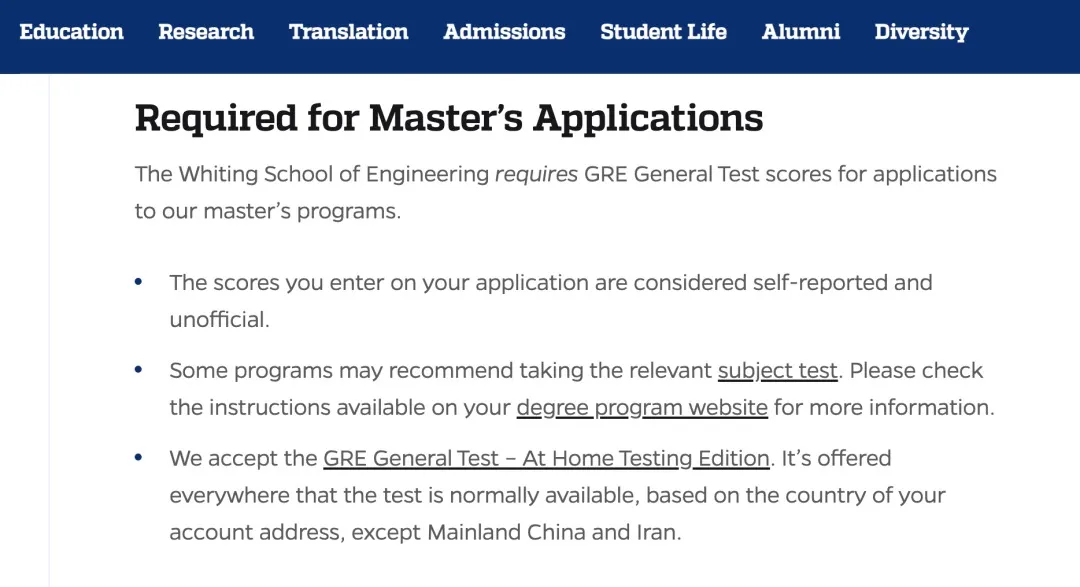Select Translation in the navigation bar
1080x587 pixels.
349,32
